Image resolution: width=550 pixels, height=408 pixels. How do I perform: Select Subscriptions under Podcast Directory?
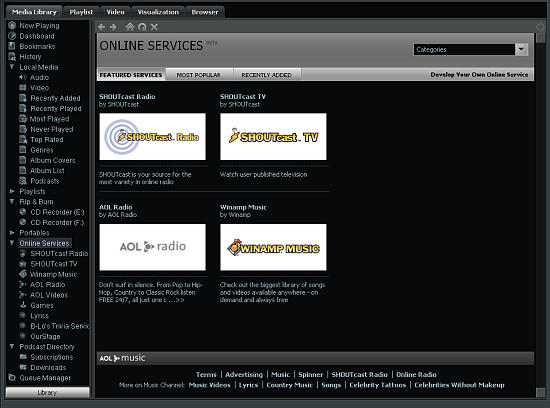(52, 357)
